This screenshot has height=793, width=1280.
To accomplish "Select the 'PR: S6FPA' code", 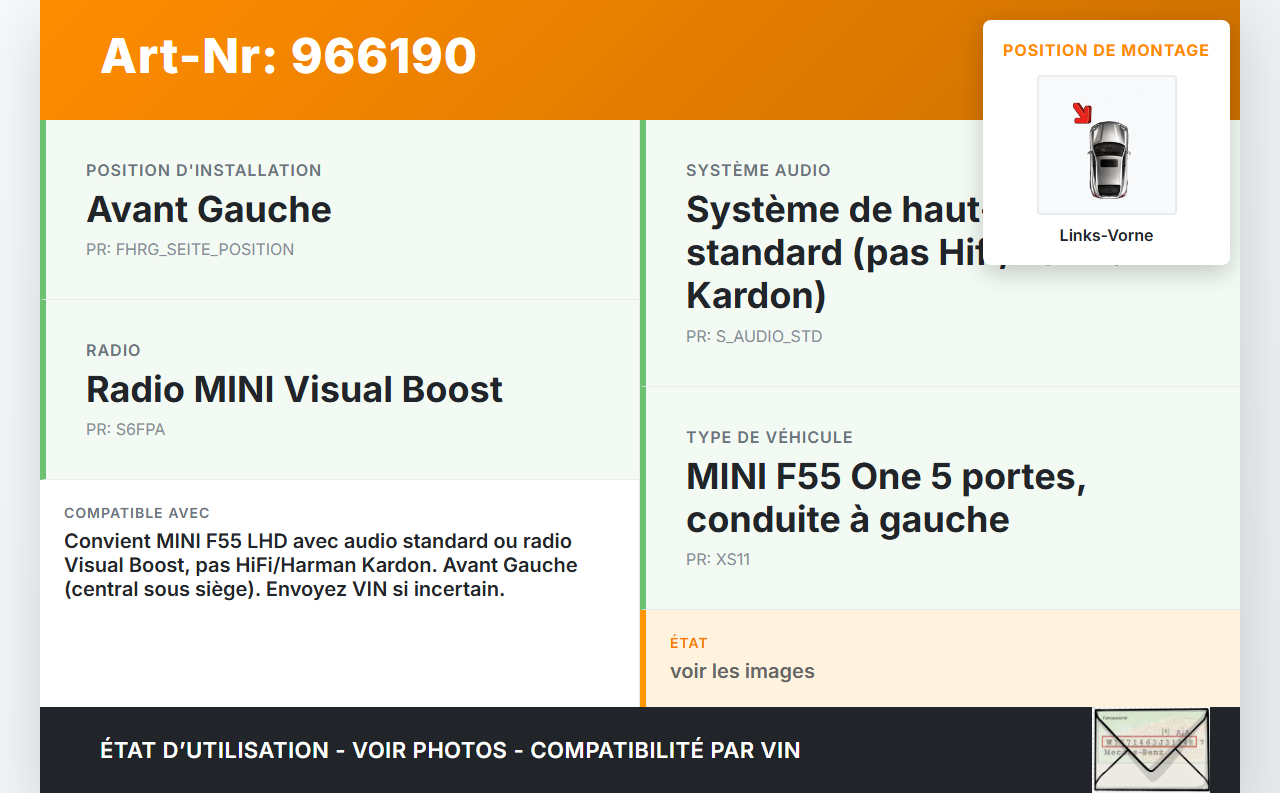I will 126,430.
